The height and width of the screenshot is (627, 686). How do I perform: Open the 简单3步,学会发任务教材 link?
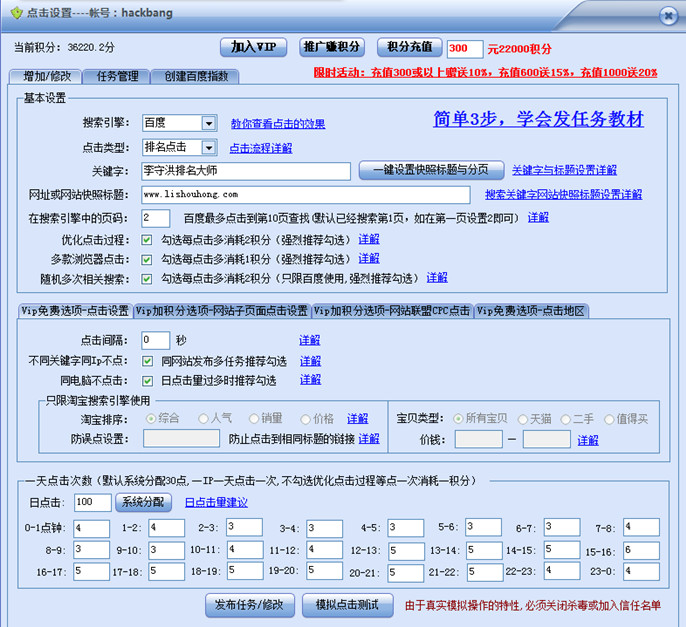click(x=538, y=120)
